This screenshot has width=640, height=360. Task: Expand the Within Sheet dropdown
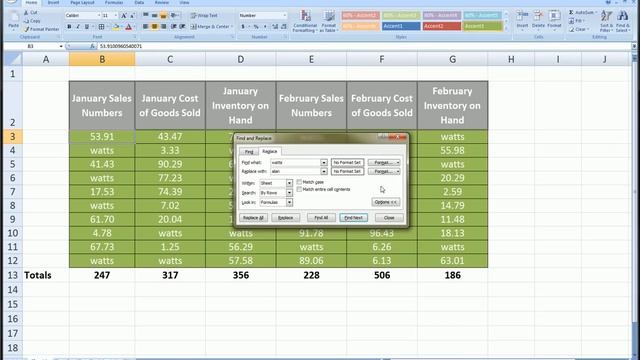point(289,183)
